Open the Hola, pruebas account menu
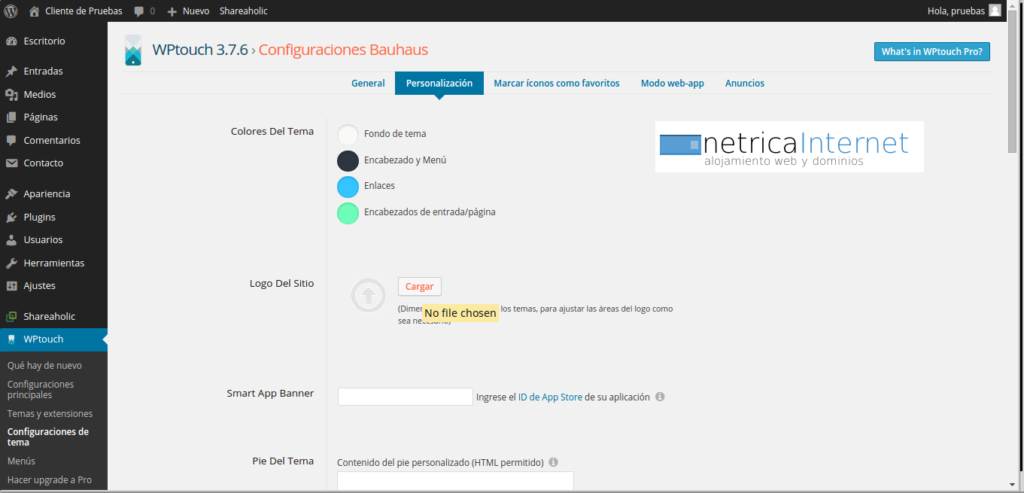1024x493 pixels. pyautogui.click(x=955, y=11)
